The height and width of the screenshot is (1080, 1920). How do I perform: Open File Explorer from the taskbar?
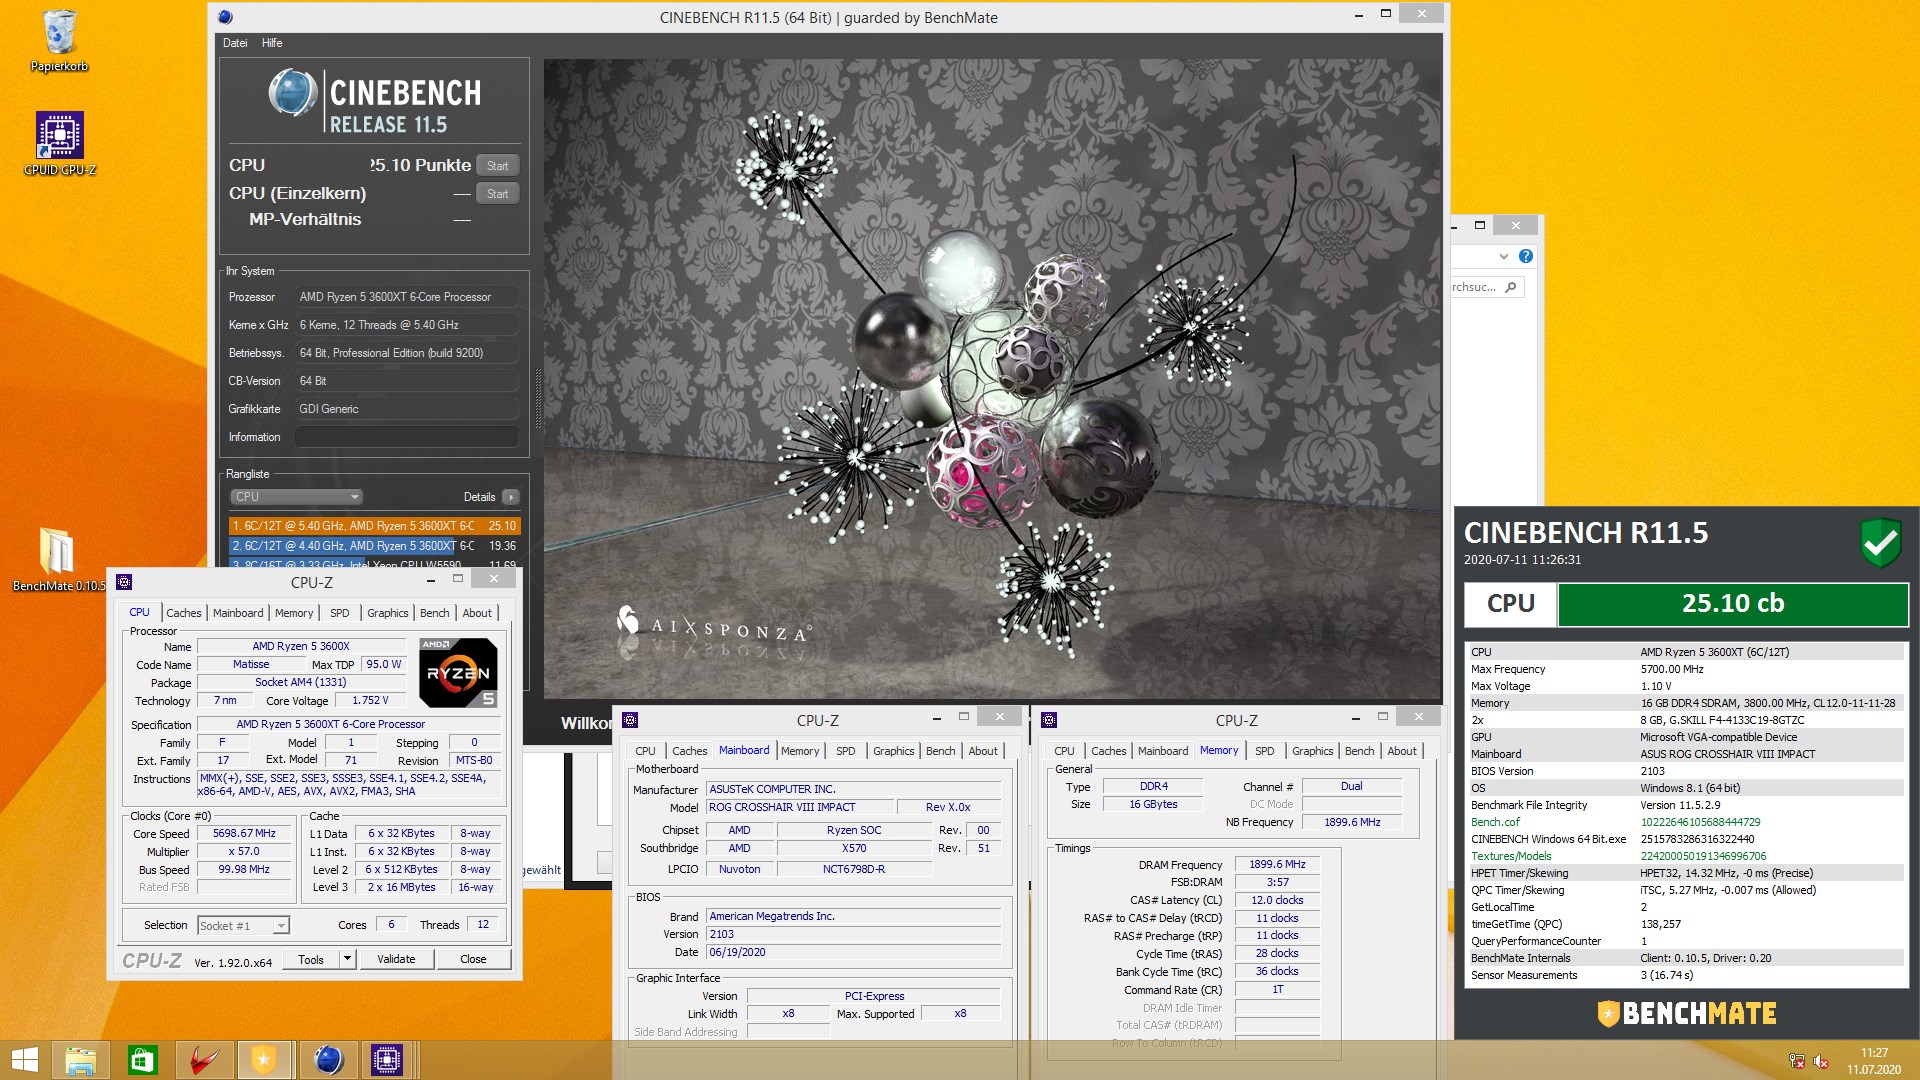point(81,1060)
